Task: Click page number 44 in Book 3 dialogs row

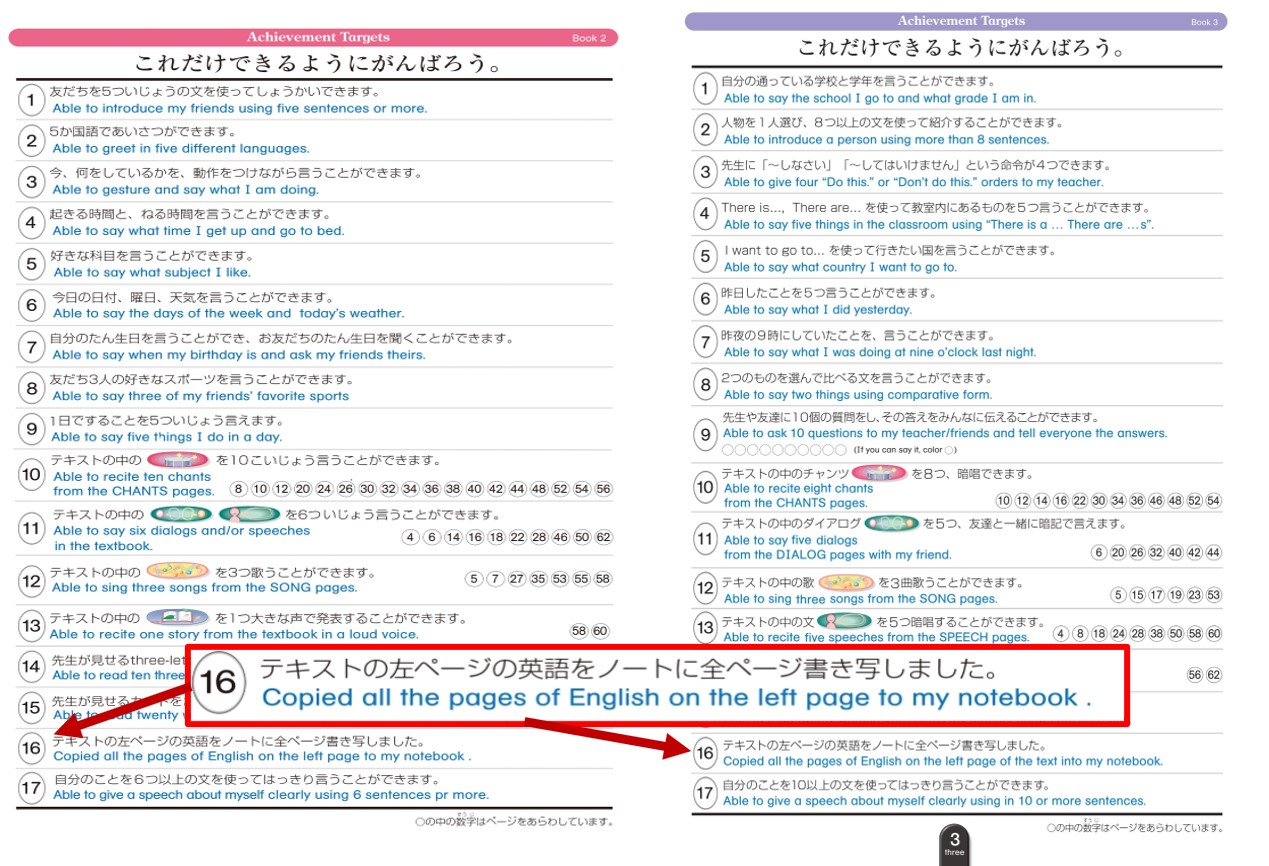Action: coord(1213,553)
